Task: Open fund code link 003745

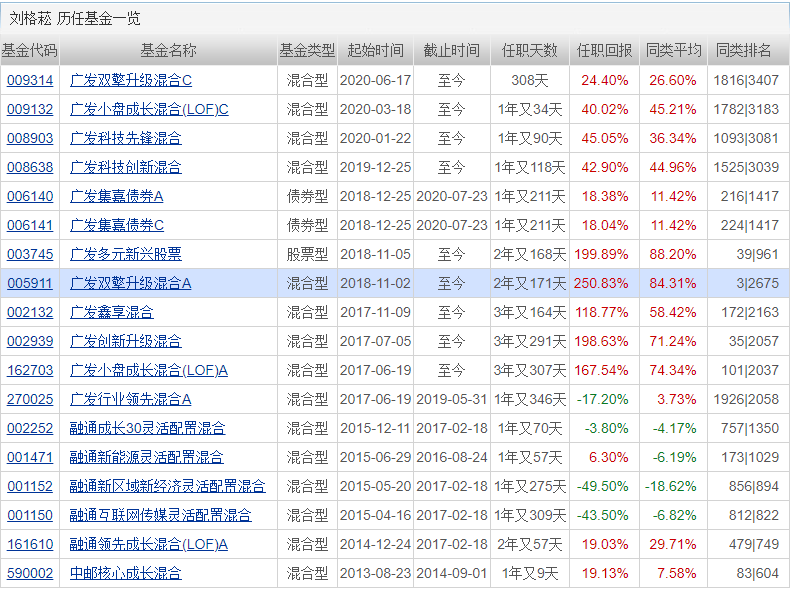Action: (30, 254)
